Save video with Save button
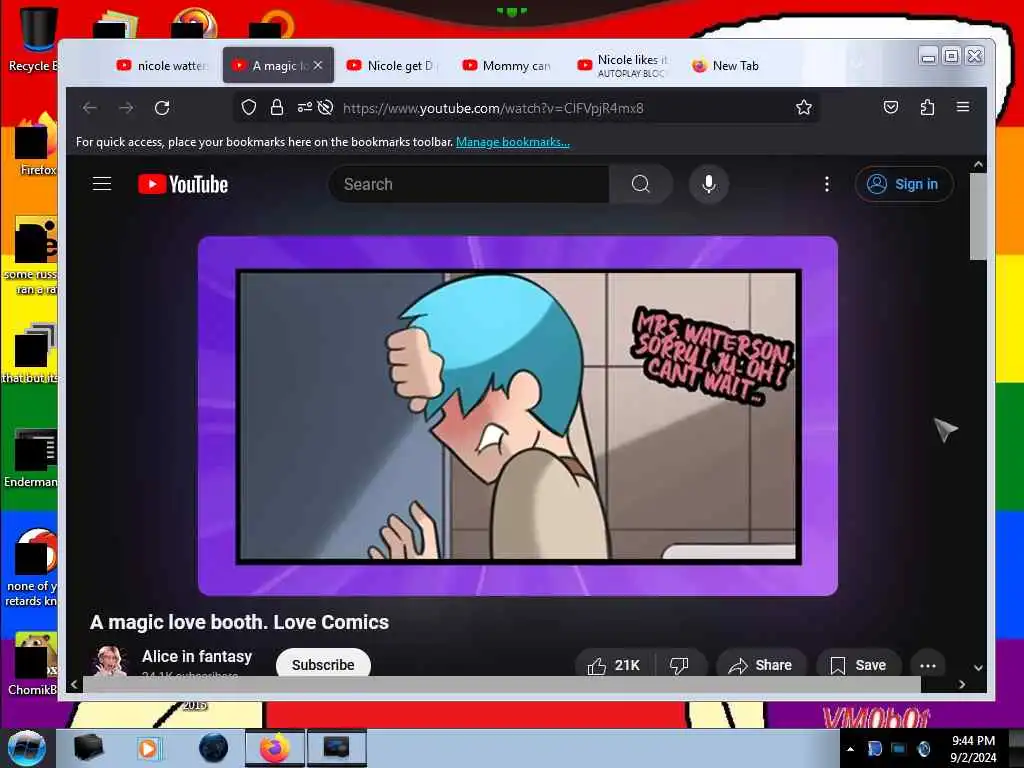1024x768 pixels. tap(859, 665)
